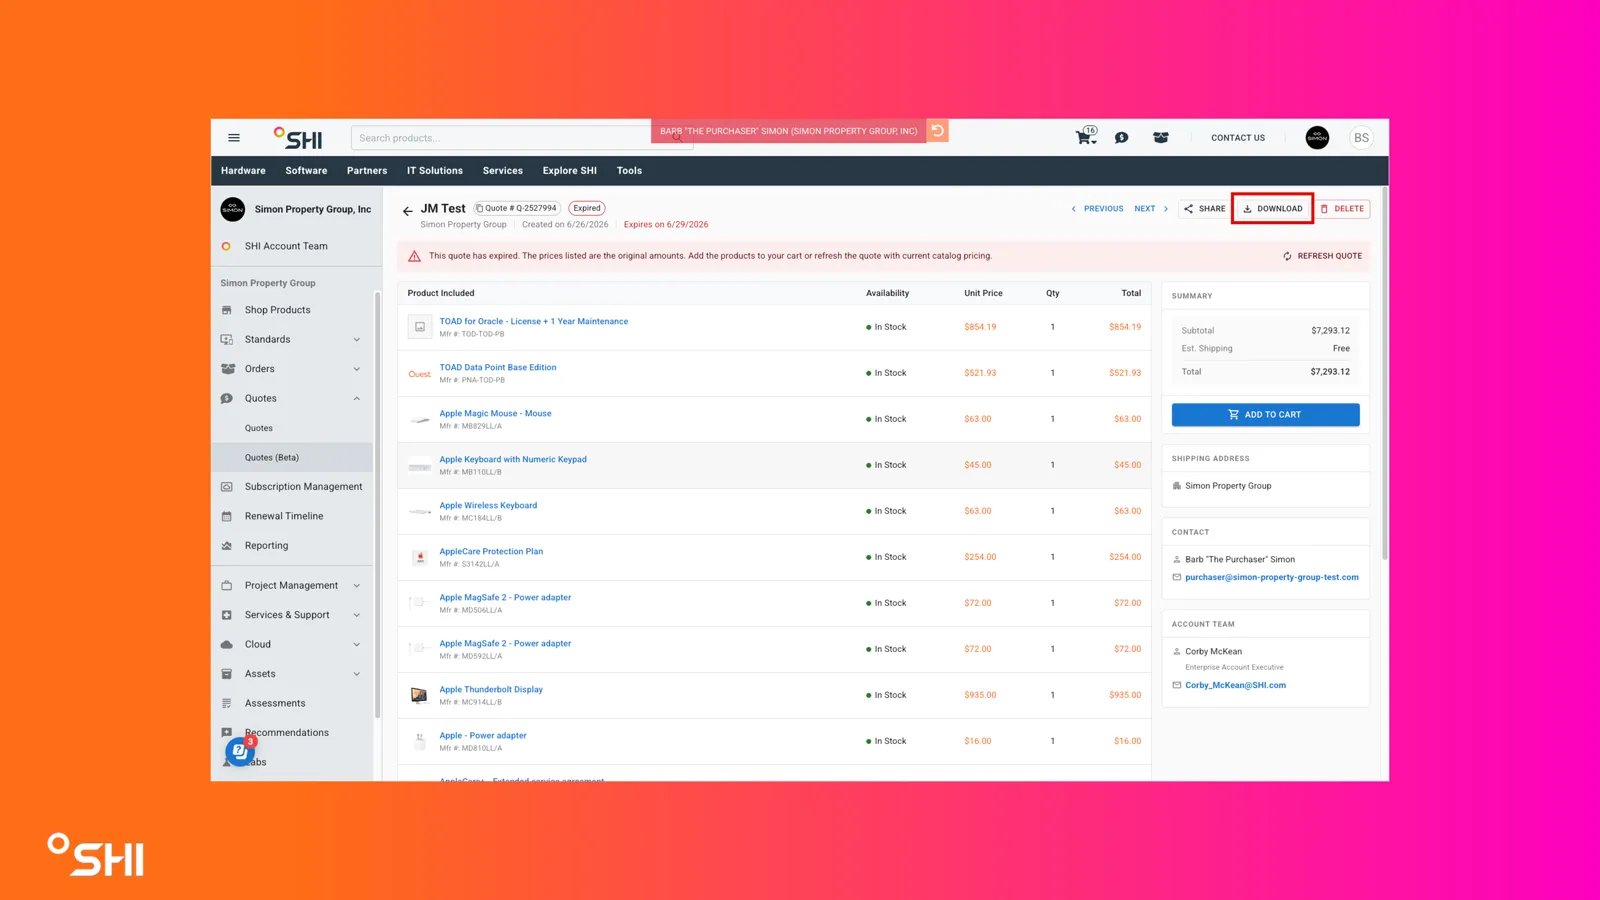This screenshot has height=900, width=1600.
Task: Expand the Assets sidebar section
Action: pos(291,674)
